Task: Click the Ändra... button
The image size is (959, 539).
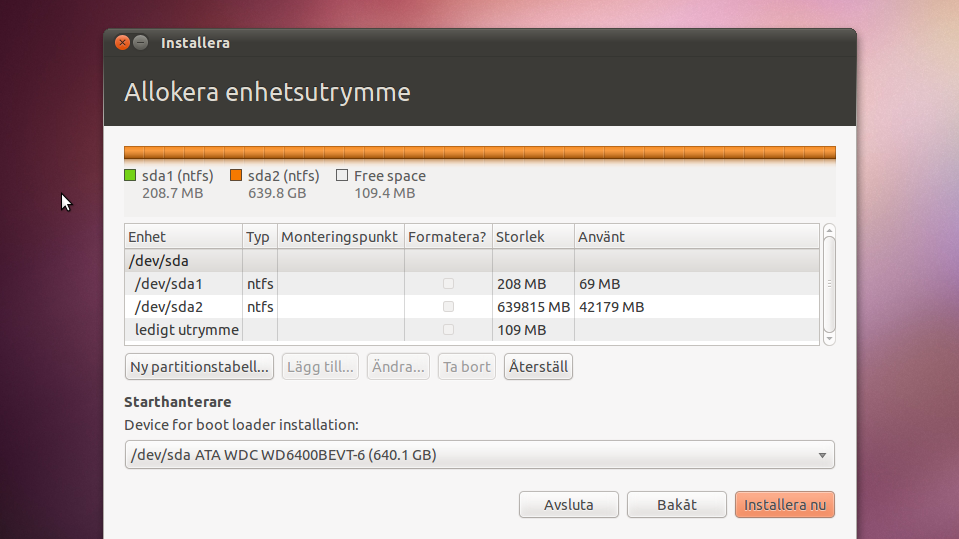Action: [x=398, y=366]
